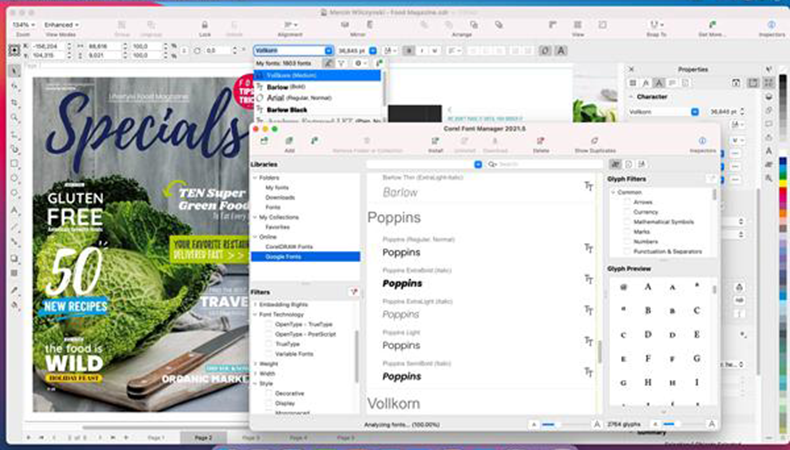Click the Get More icon in toolbar
The height and width of the screenshot is (450, 790).
pos(712,25)
